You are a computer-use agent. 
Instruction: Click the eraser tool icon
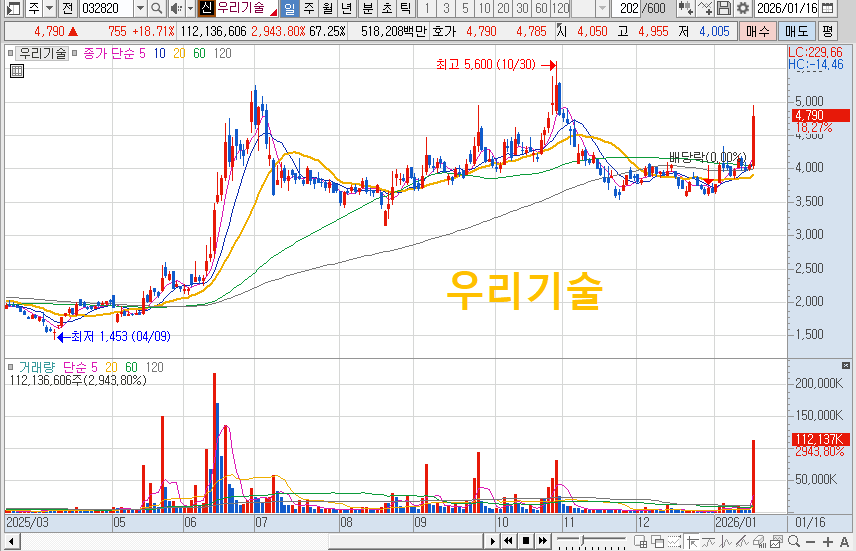(x=759, y=541)
